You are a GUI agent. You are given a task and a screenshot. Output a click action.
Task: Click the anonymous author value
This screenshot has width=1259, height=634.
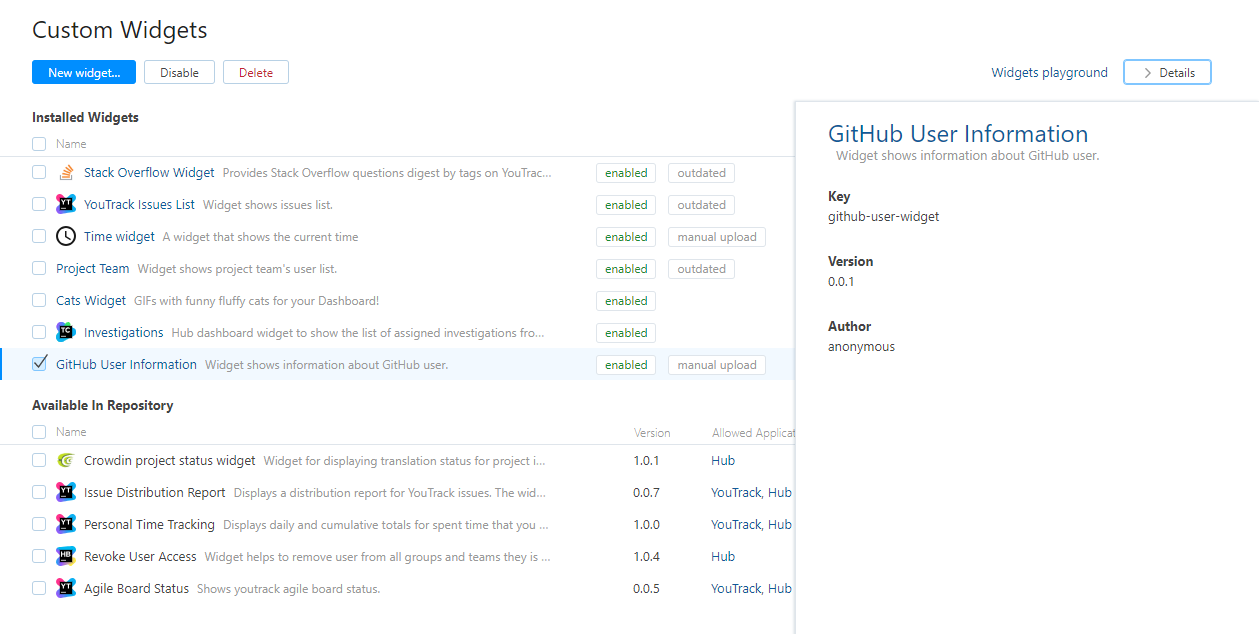[x=861, y=347]
